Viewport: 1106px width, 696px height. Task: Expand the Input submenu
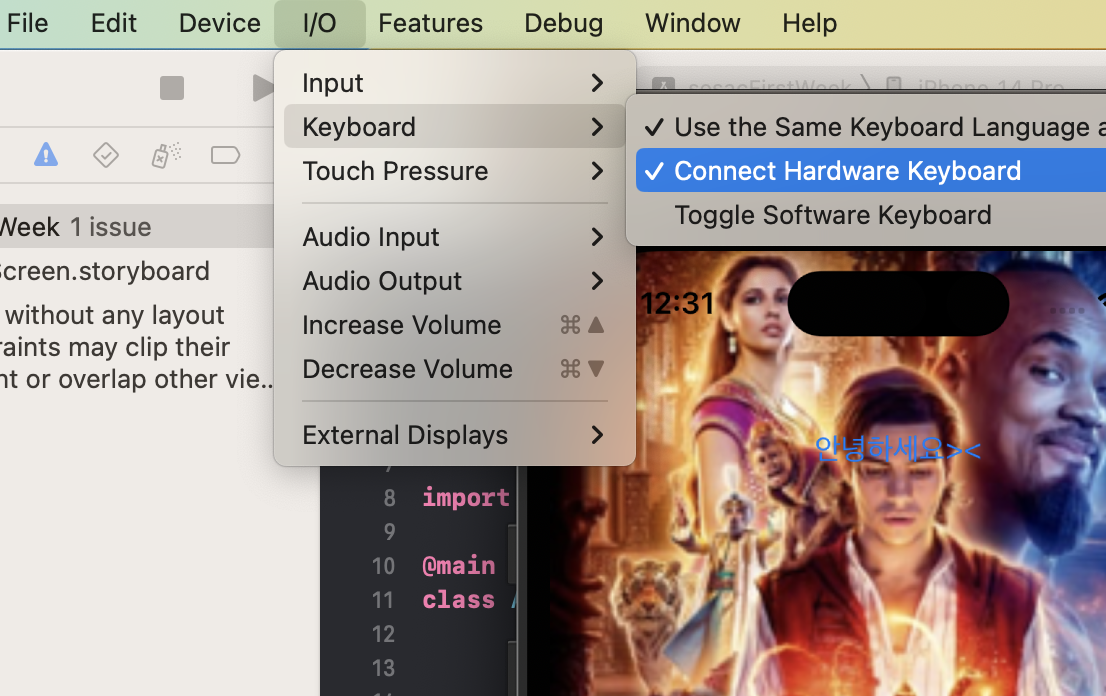point(454,83)
